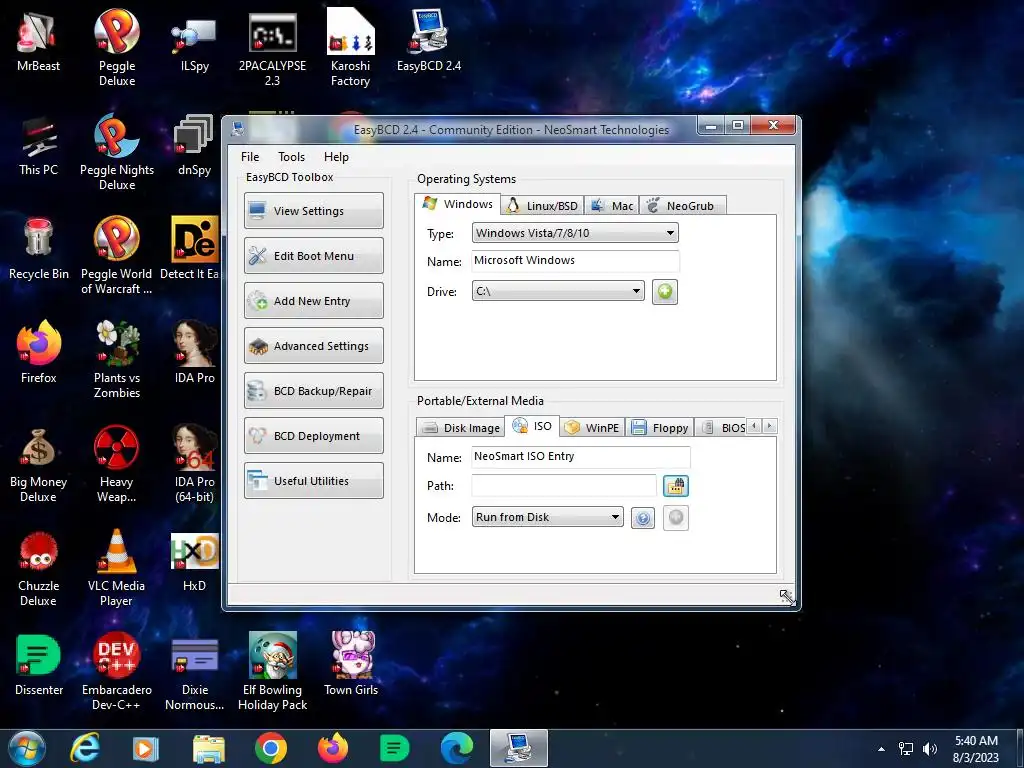
Task: Open View Settings in EasyBCD Toolbox
Action: (313, 210)
